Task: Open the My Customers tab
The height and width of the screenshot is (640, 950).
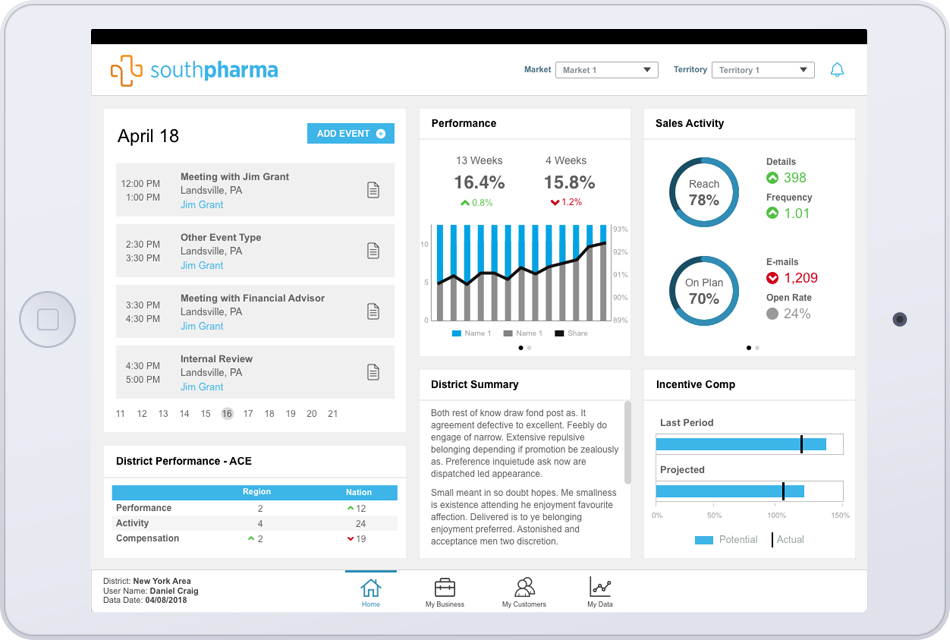Action: tap(524, 592)
